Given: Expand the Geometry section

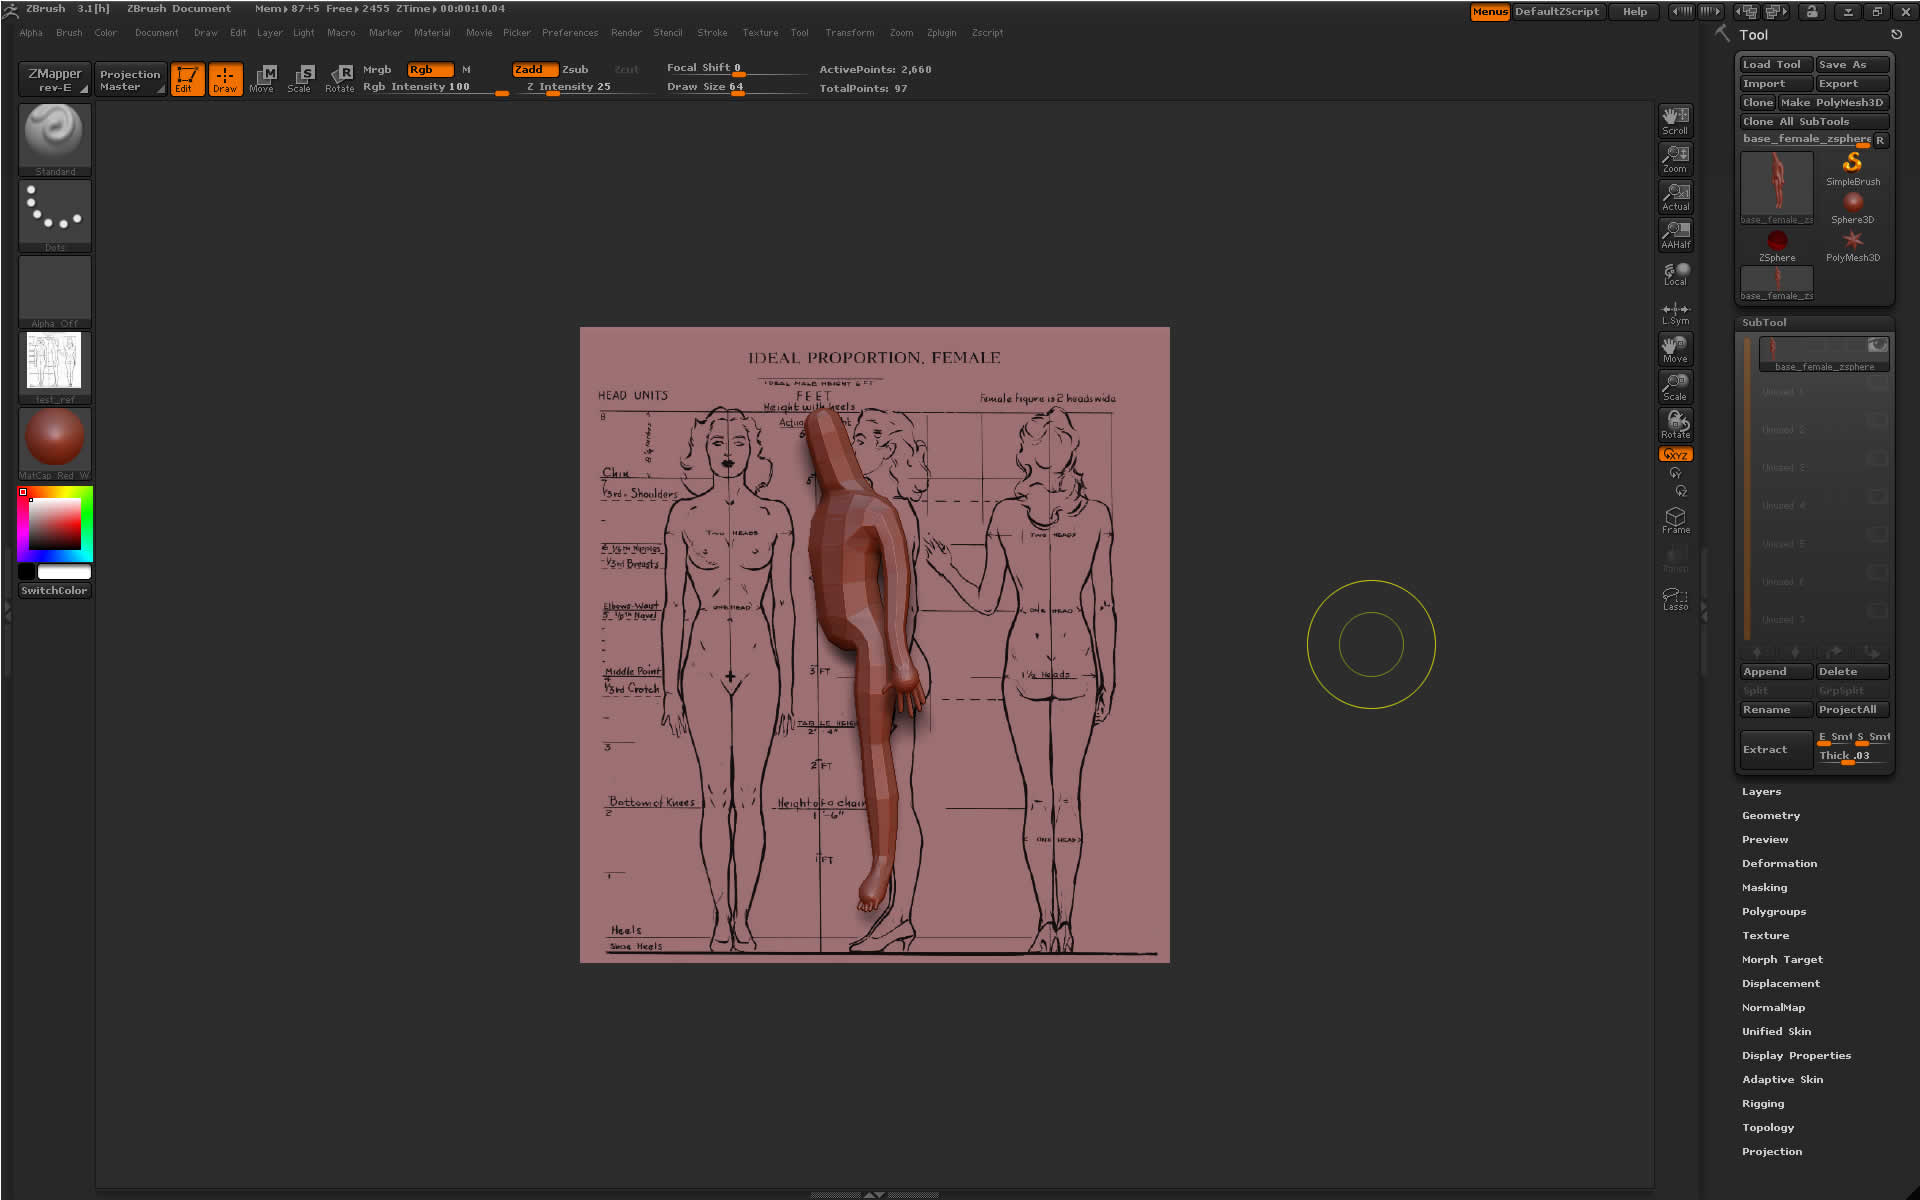Looking at the screenshot, I should 1770,815.
